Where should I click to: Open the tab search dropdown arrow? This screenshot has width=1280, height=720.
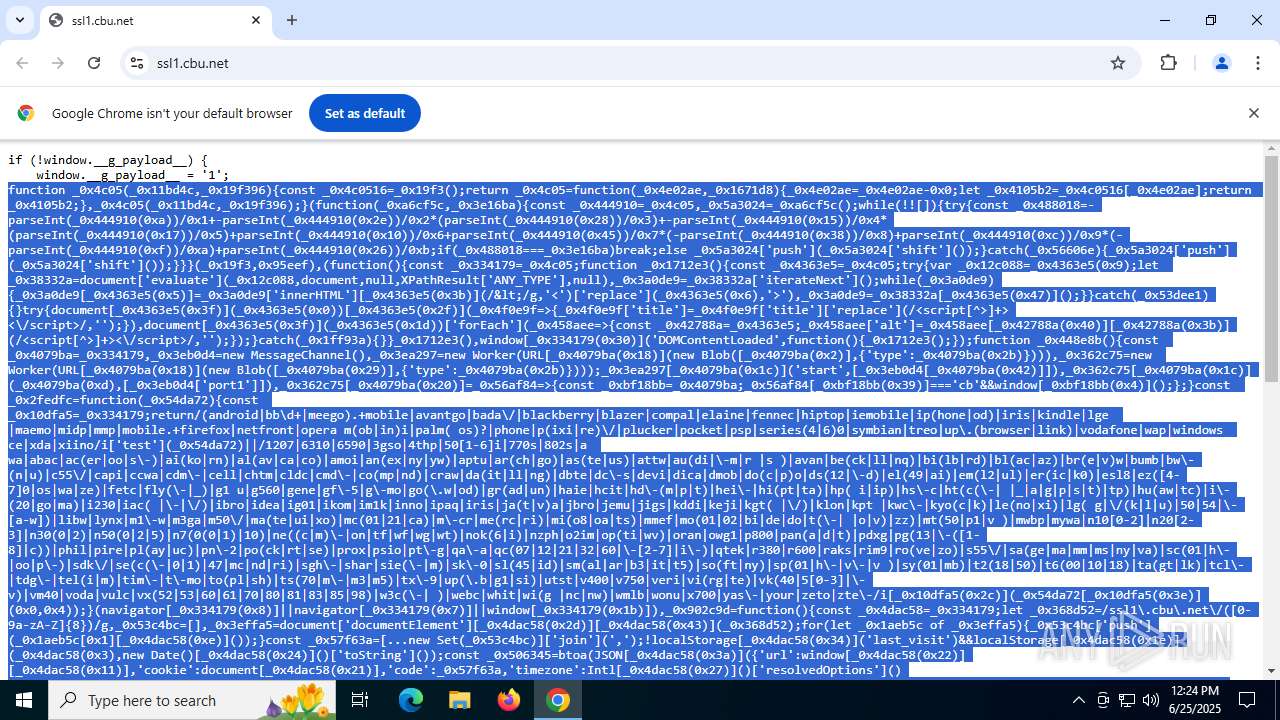(x=20, y=20)
